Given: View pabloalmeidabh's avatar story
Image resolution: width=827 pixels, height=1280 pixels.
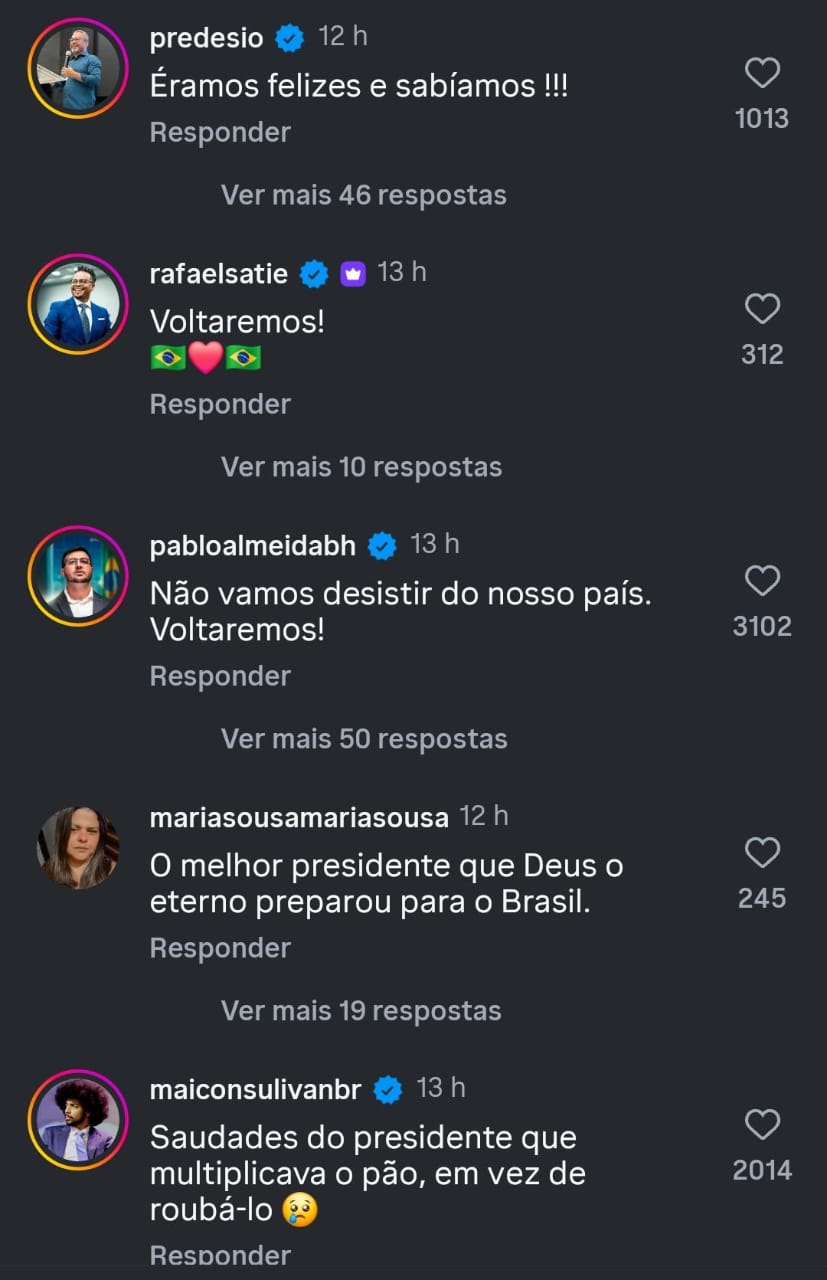Looking at the screenshot, I should (x=79, y=576).
